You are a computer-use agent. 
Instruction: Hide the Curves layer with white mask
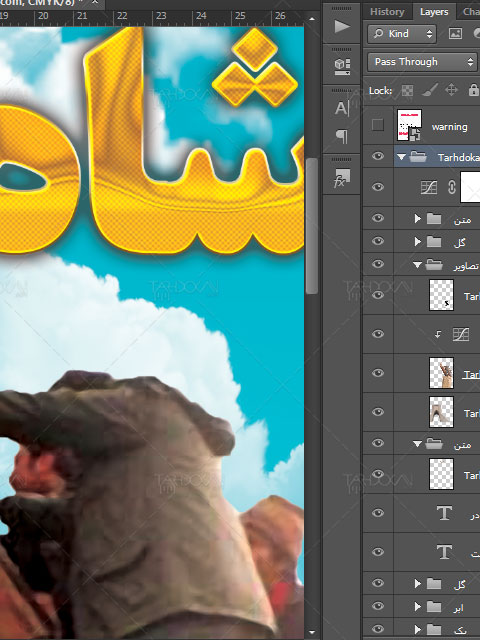tap(378, 187)
